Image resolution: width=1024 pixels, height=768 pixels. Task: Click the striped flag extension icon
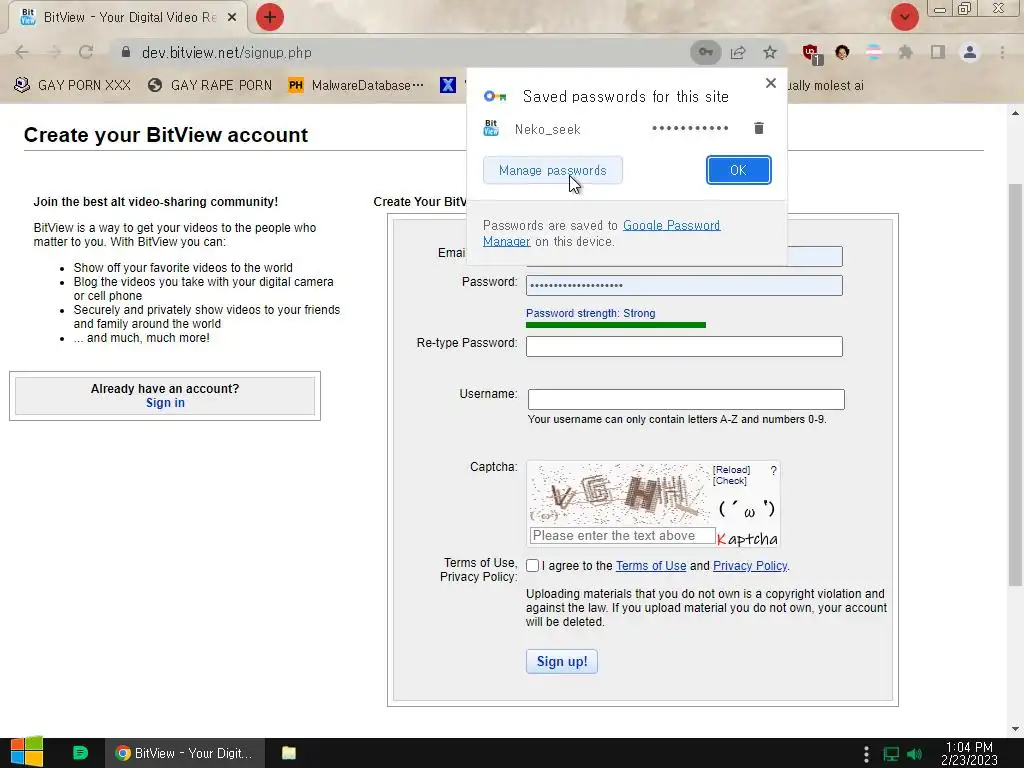874,52
